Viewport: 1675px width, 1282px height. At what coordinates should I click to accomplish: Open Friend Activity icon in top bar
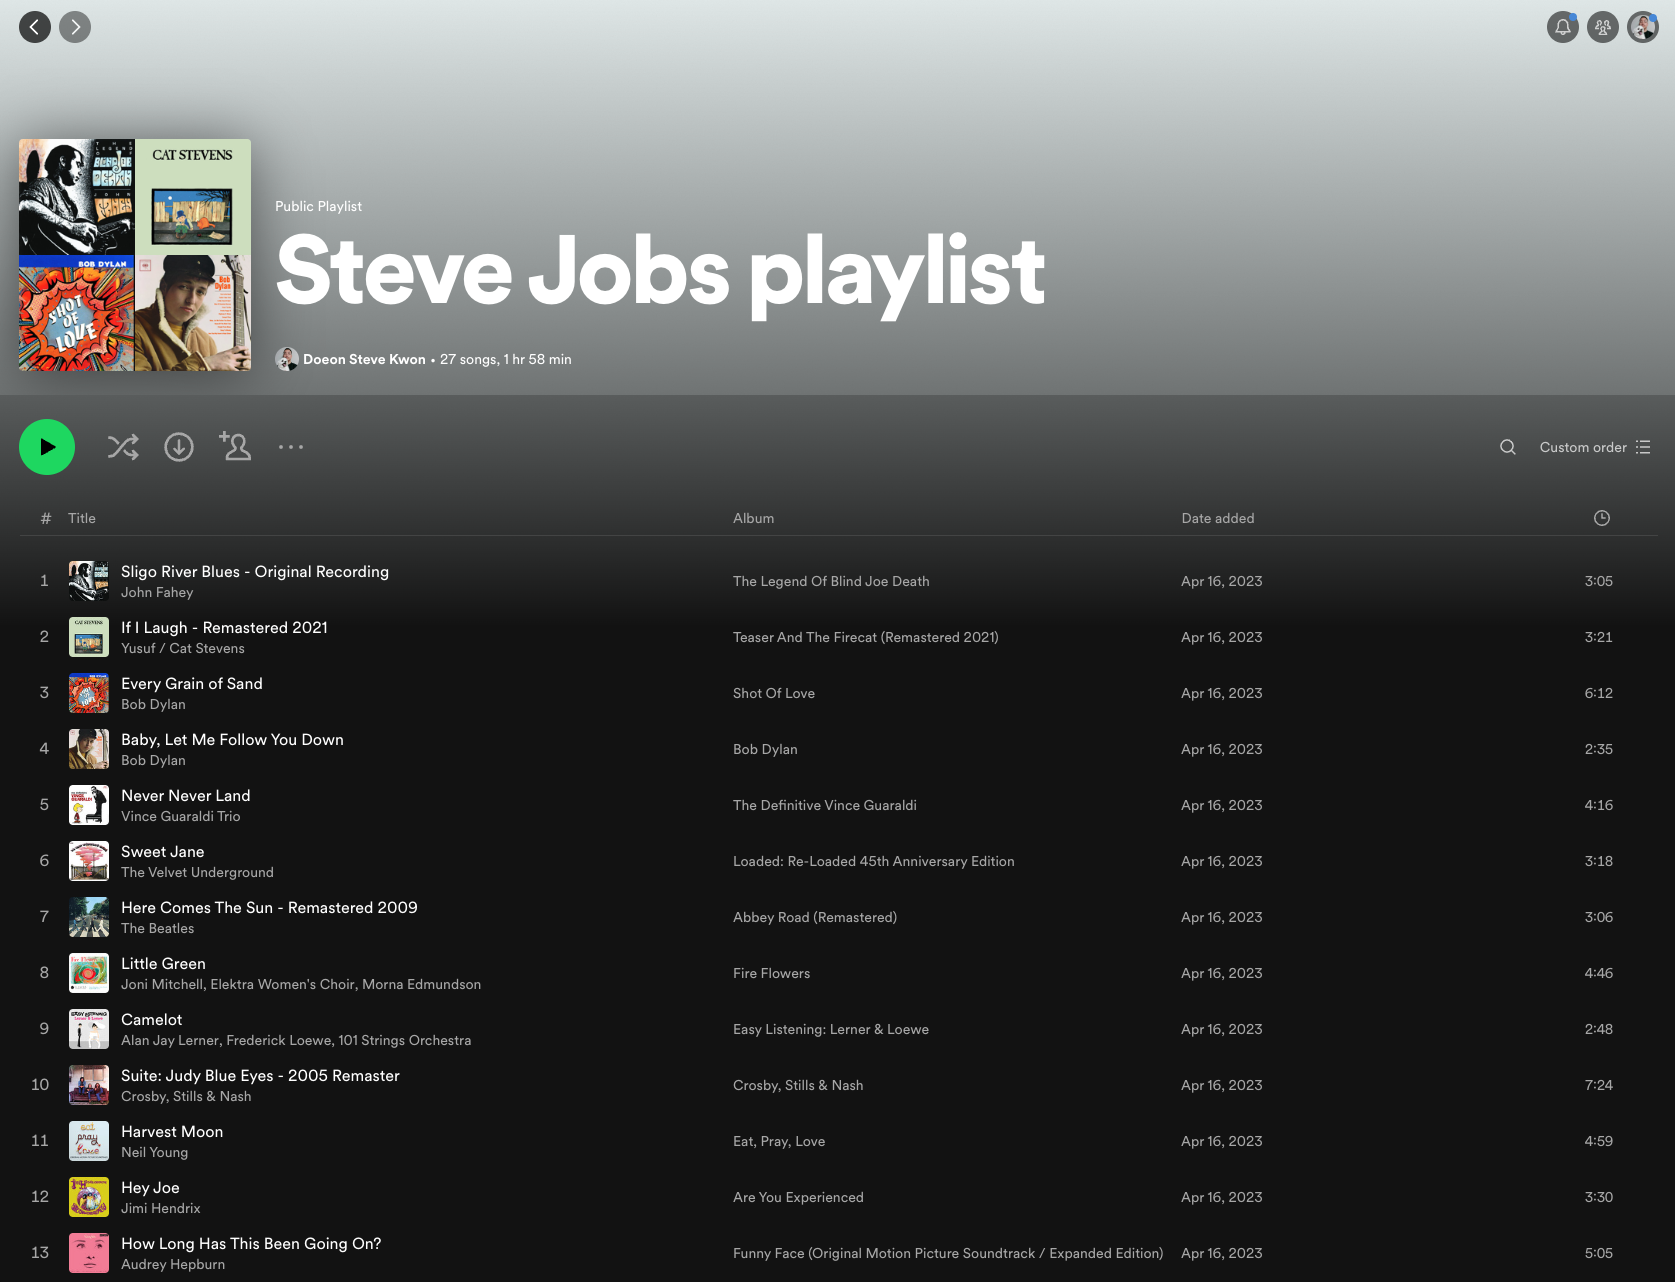tap(1603, 27)
